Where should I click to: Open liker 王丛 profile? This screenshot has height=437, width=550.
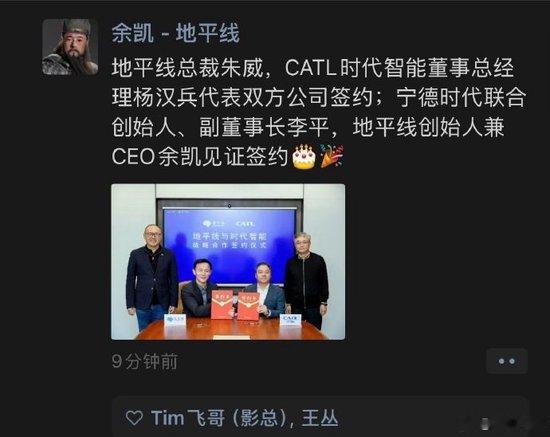[320, 418]
